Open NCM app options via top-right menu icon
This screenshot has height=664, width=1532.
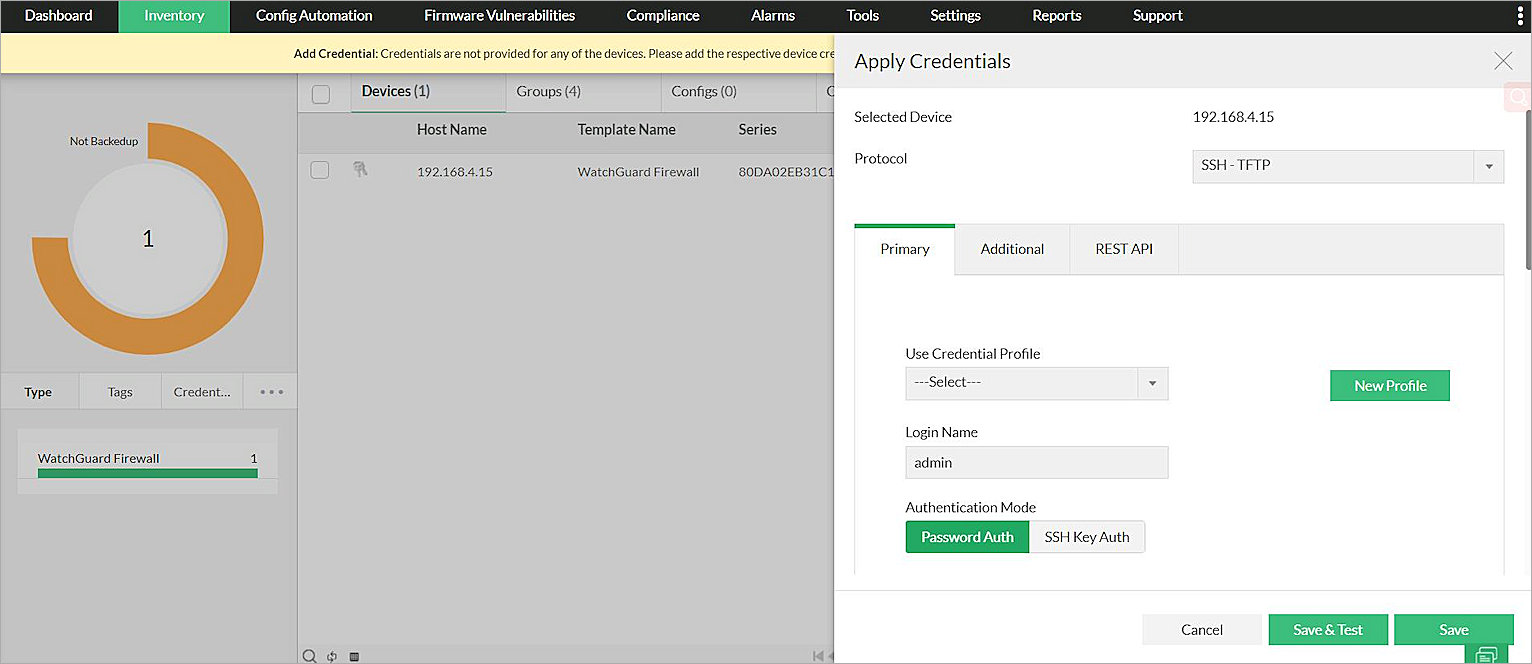point(1519,15)
